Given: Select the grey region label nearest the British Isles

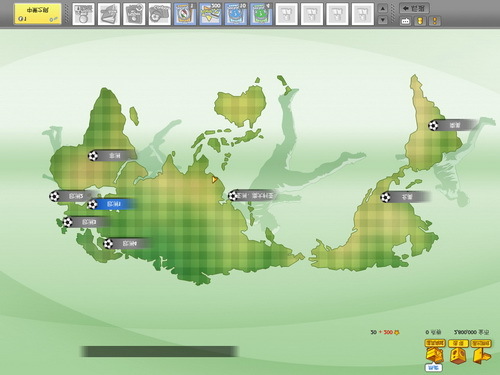Looking at the screenshot, I should point(87,222).
